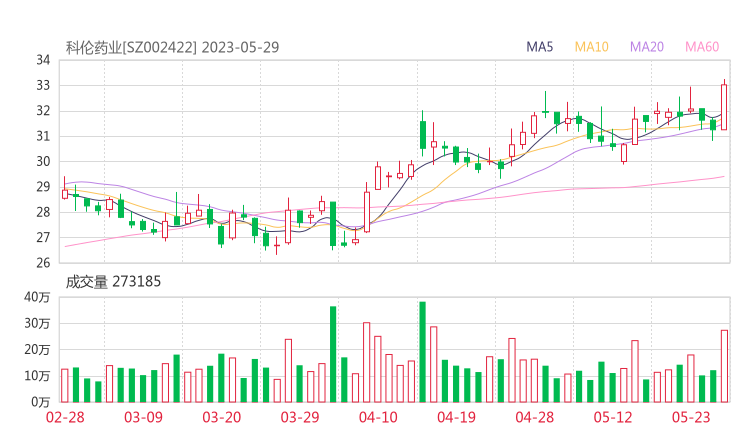Click the MA60 legend label
740x440 pixels.
click(702, 47)
